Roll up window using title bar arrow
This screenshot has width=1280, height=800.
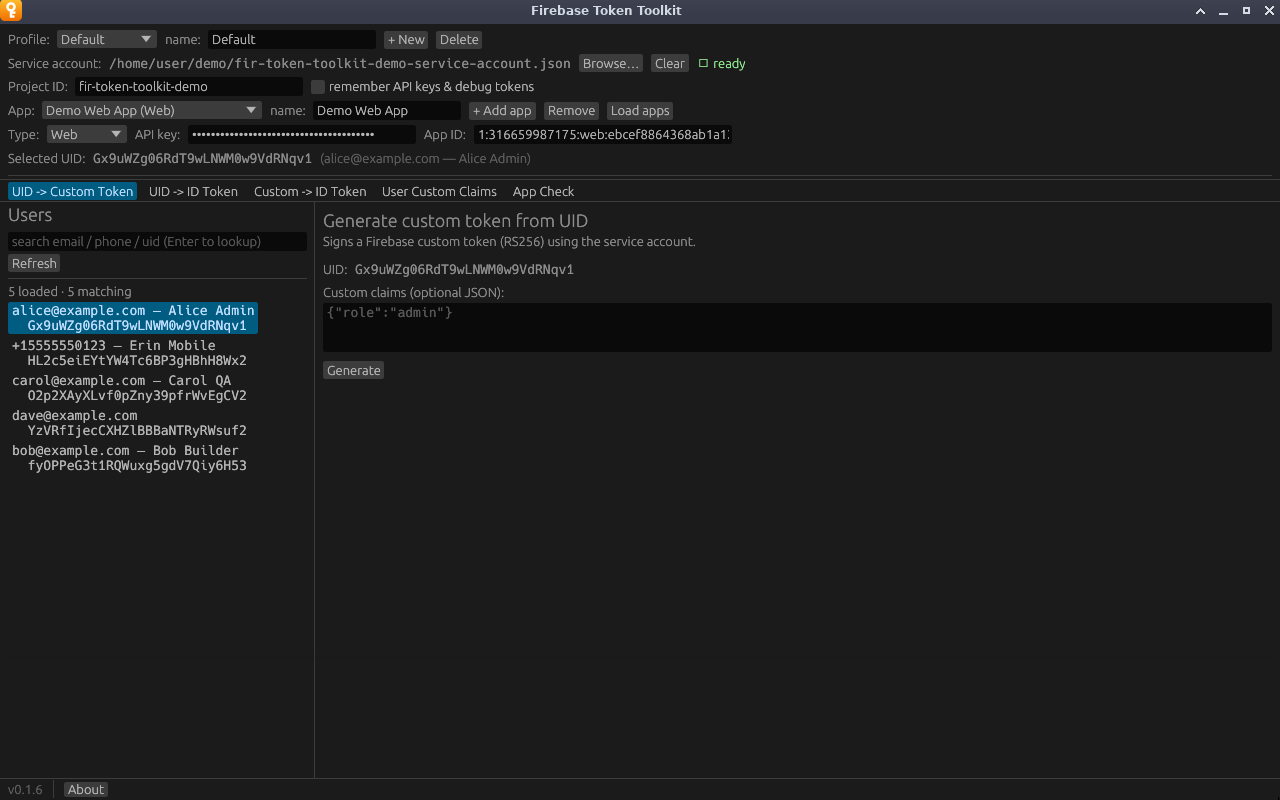[x=1201, y=11]
